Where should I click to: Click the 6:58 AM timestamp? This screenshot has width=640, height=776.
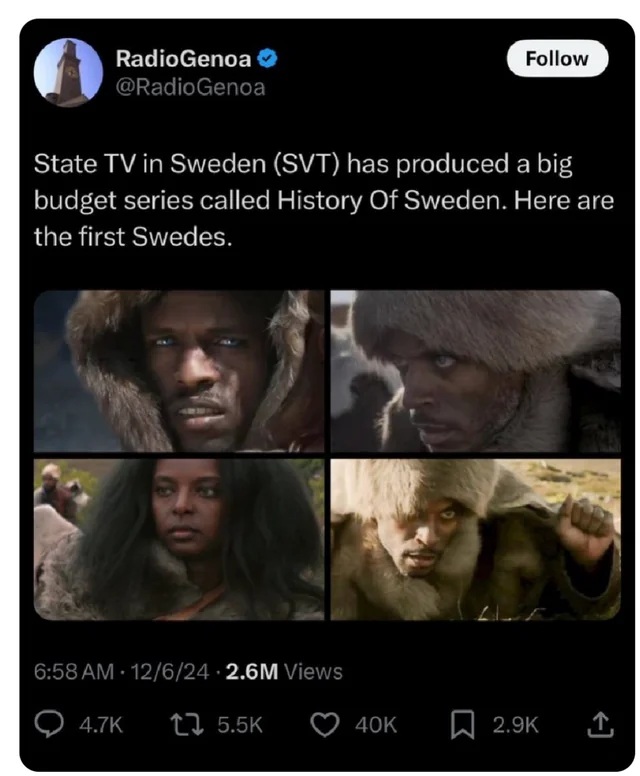tap(74, 672)
